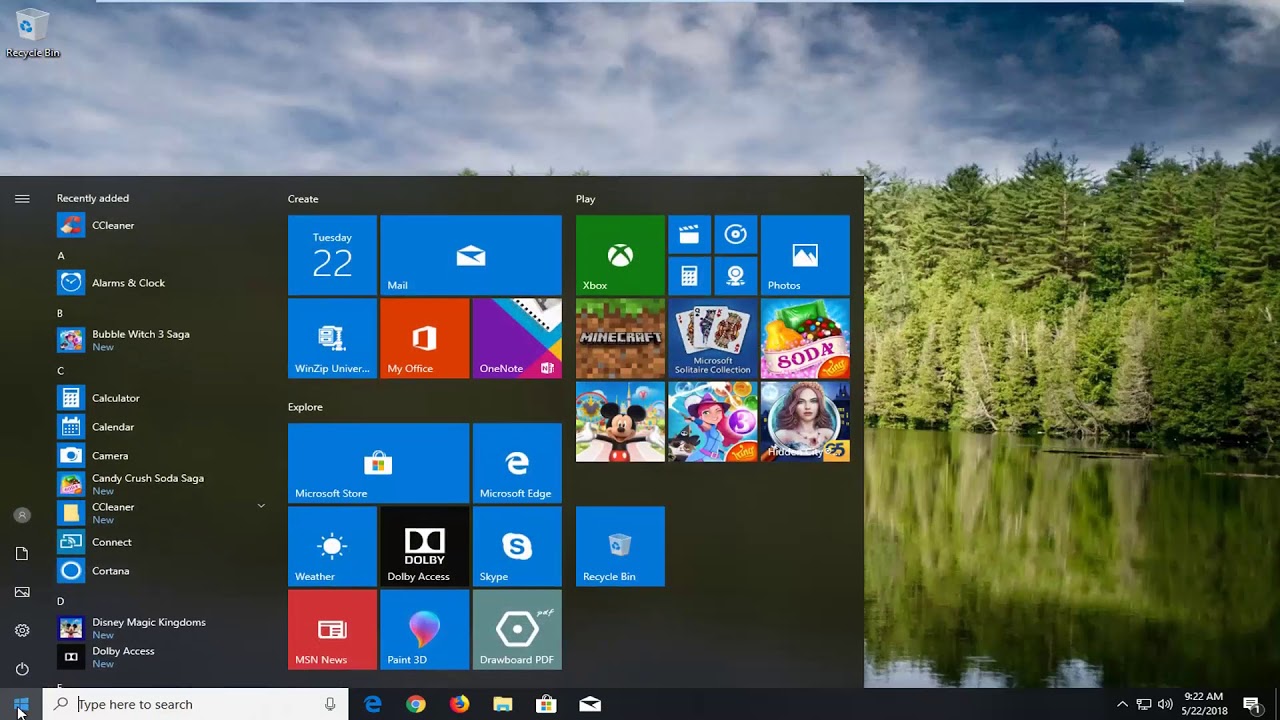Open the Weather tile

tap(332, 546)
